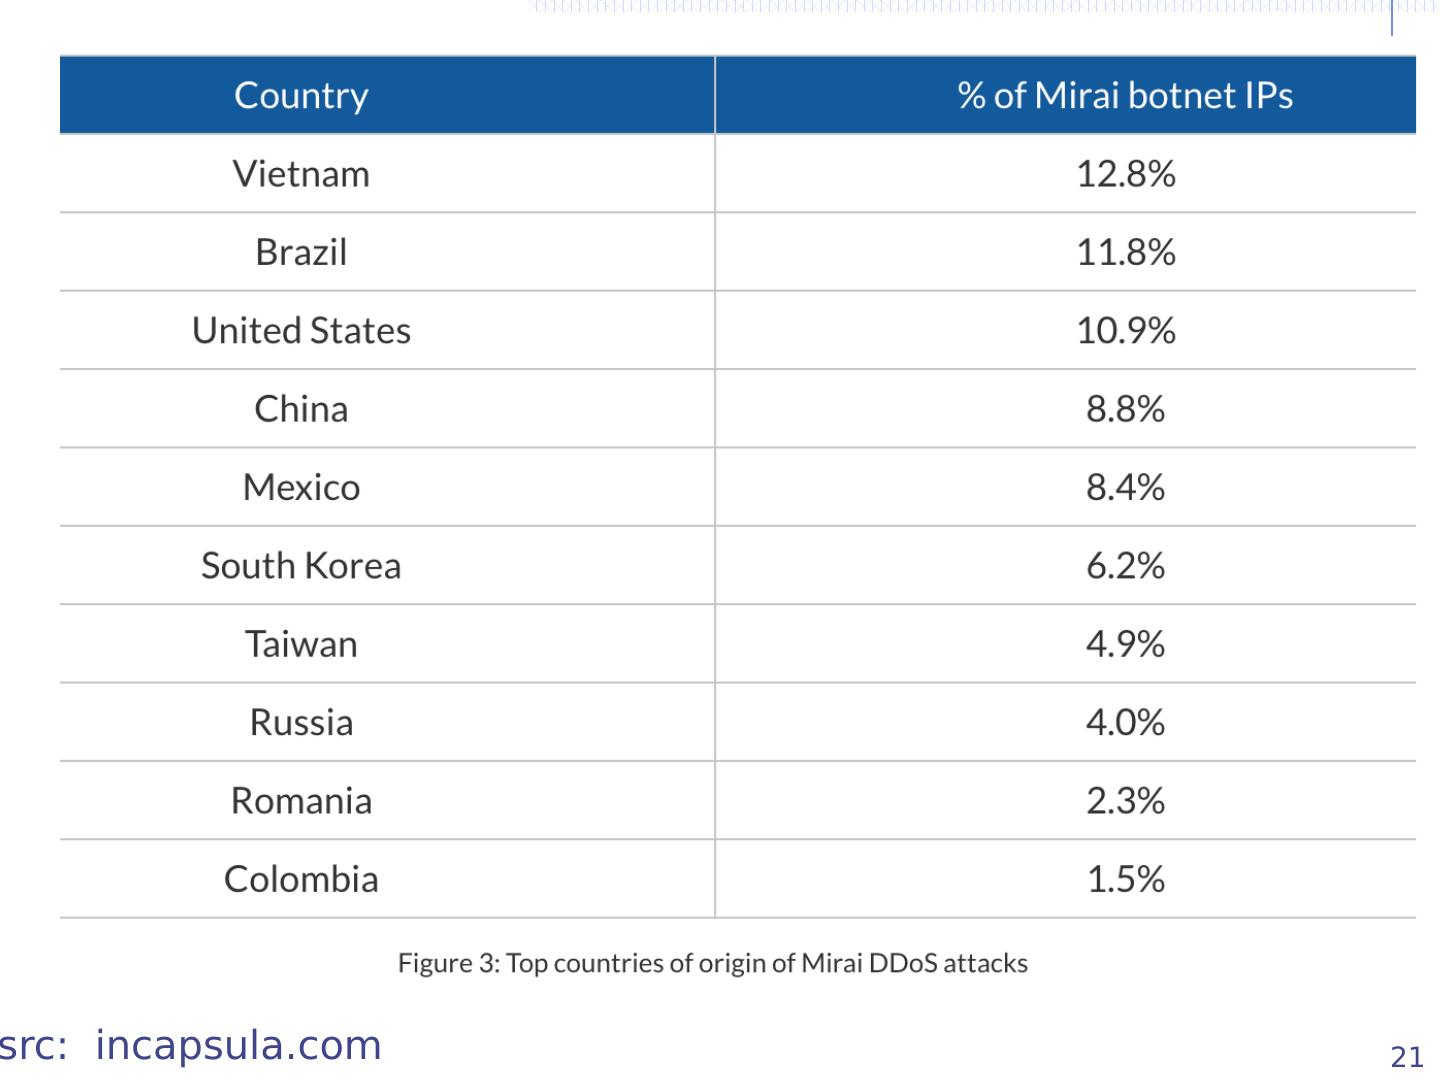Select the 4.0% value for Russia
This screenshot has height=1080, width=1440.
click(1125, 722)
